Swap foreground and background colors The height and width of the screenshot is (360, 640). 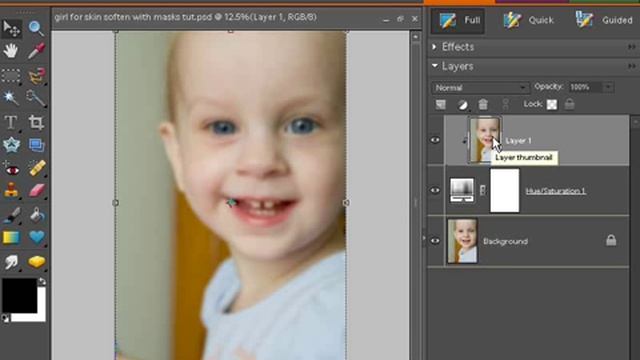pos(42,282)
